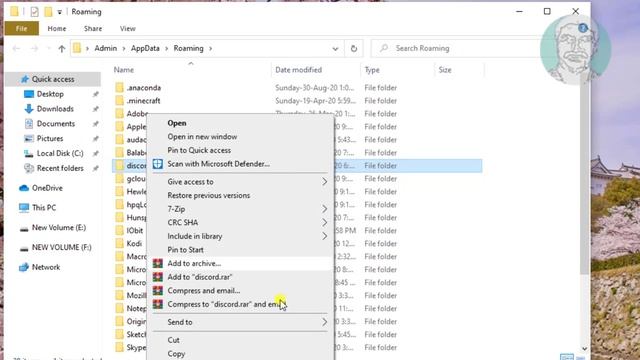Open New Volume (E:) drive
The width and height of the screenshot is (640, 360).
tap(59, 227)
